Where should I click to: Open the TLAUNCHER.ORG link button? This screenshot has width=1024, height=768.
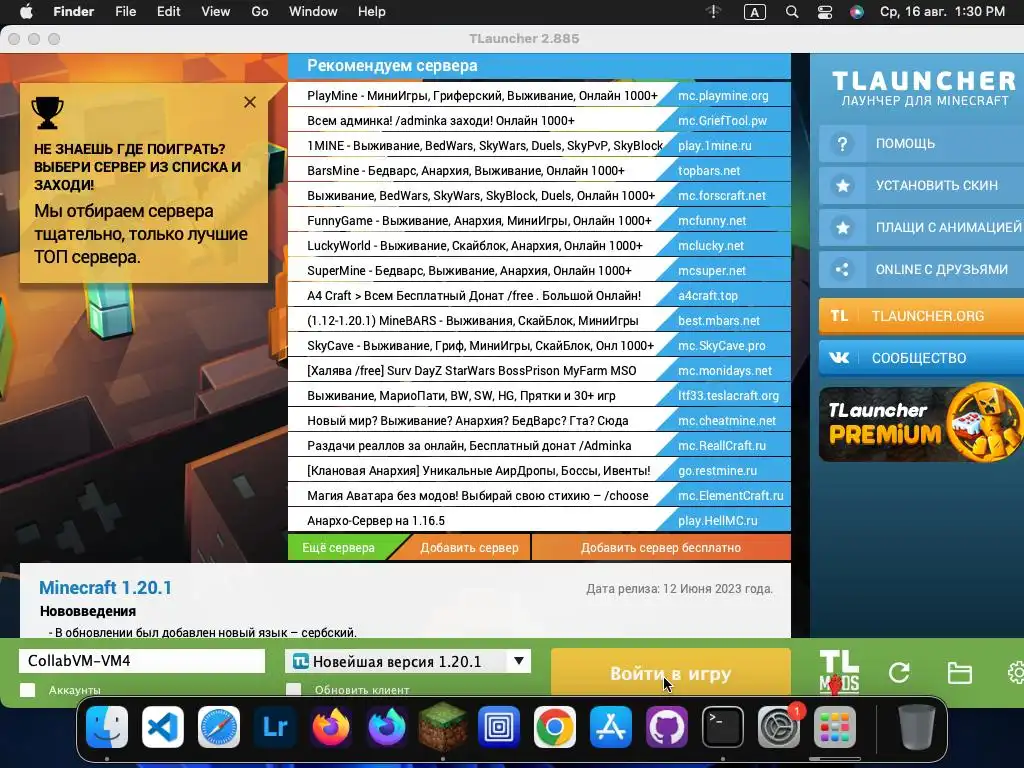point(921,316)
